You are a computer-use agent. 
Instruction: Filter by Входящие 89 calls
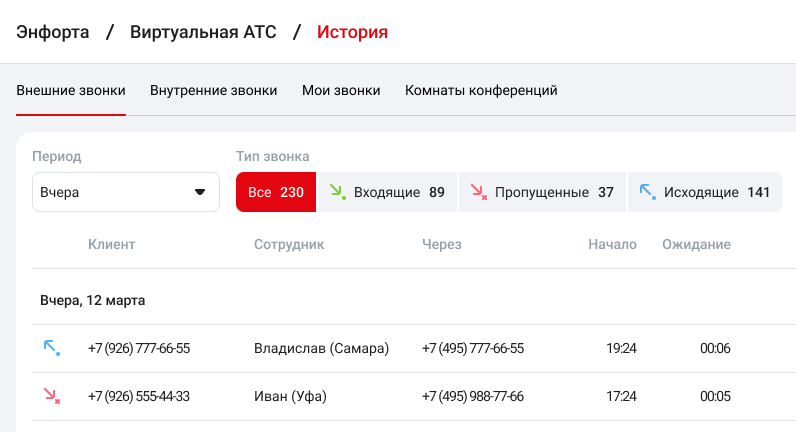coord(387,192)
